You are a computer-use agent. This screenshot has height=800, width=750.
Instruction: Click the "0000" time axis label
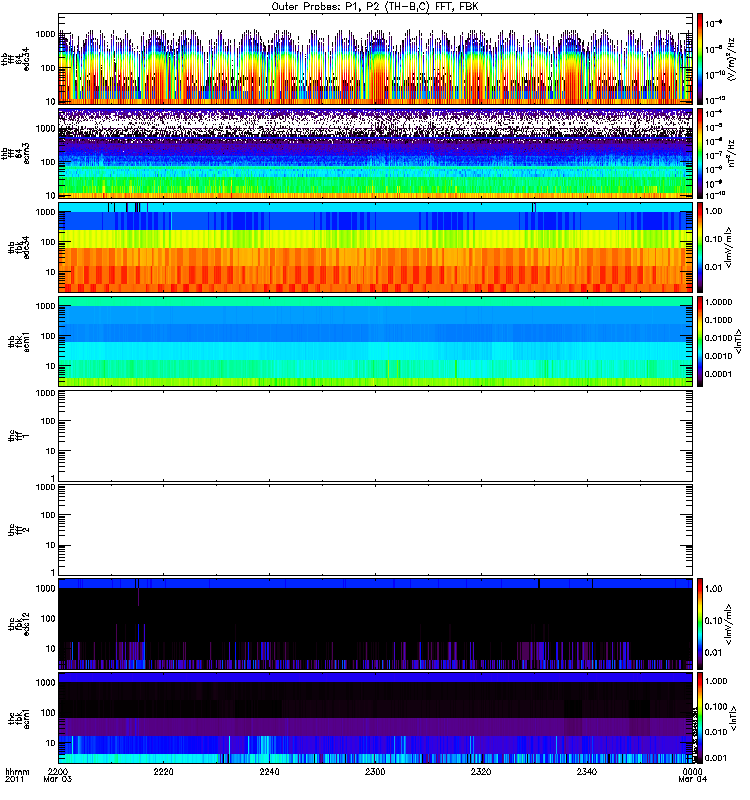pyautogui.click(x=692, y=771)
